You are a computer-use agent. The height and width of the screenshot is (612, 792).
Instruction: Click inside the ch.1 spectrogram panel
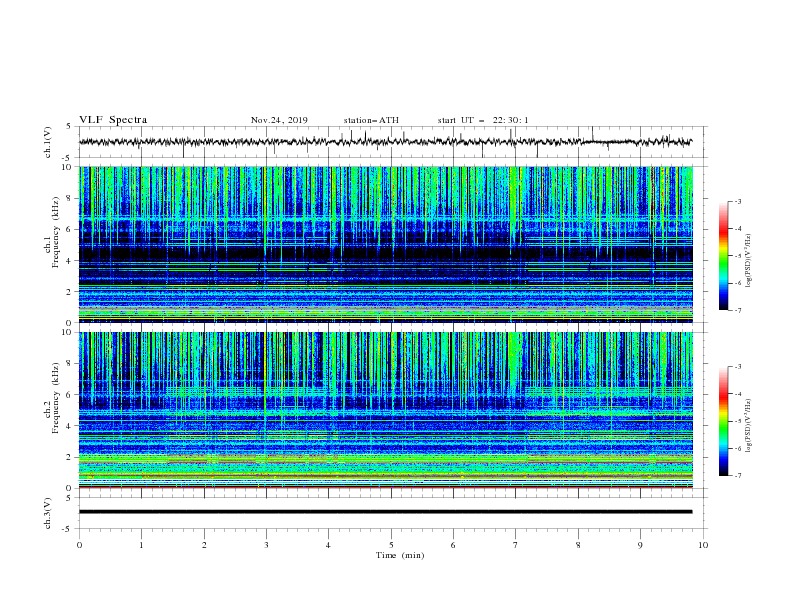[386, 244]
